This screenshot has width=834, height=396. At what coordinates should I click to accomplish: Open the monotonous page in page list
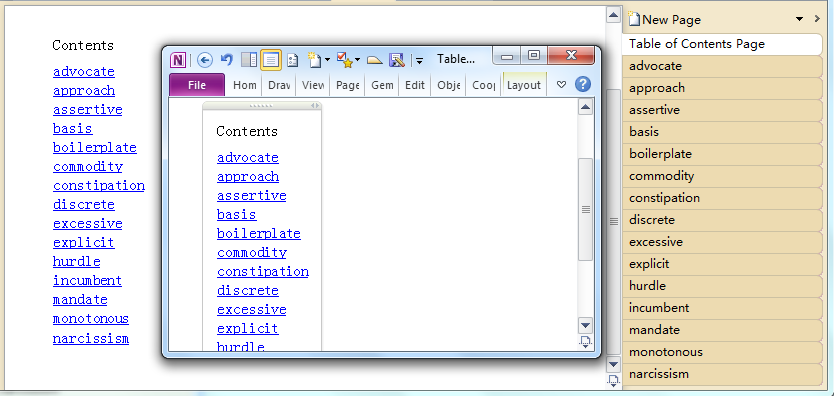tap(722, 352)
